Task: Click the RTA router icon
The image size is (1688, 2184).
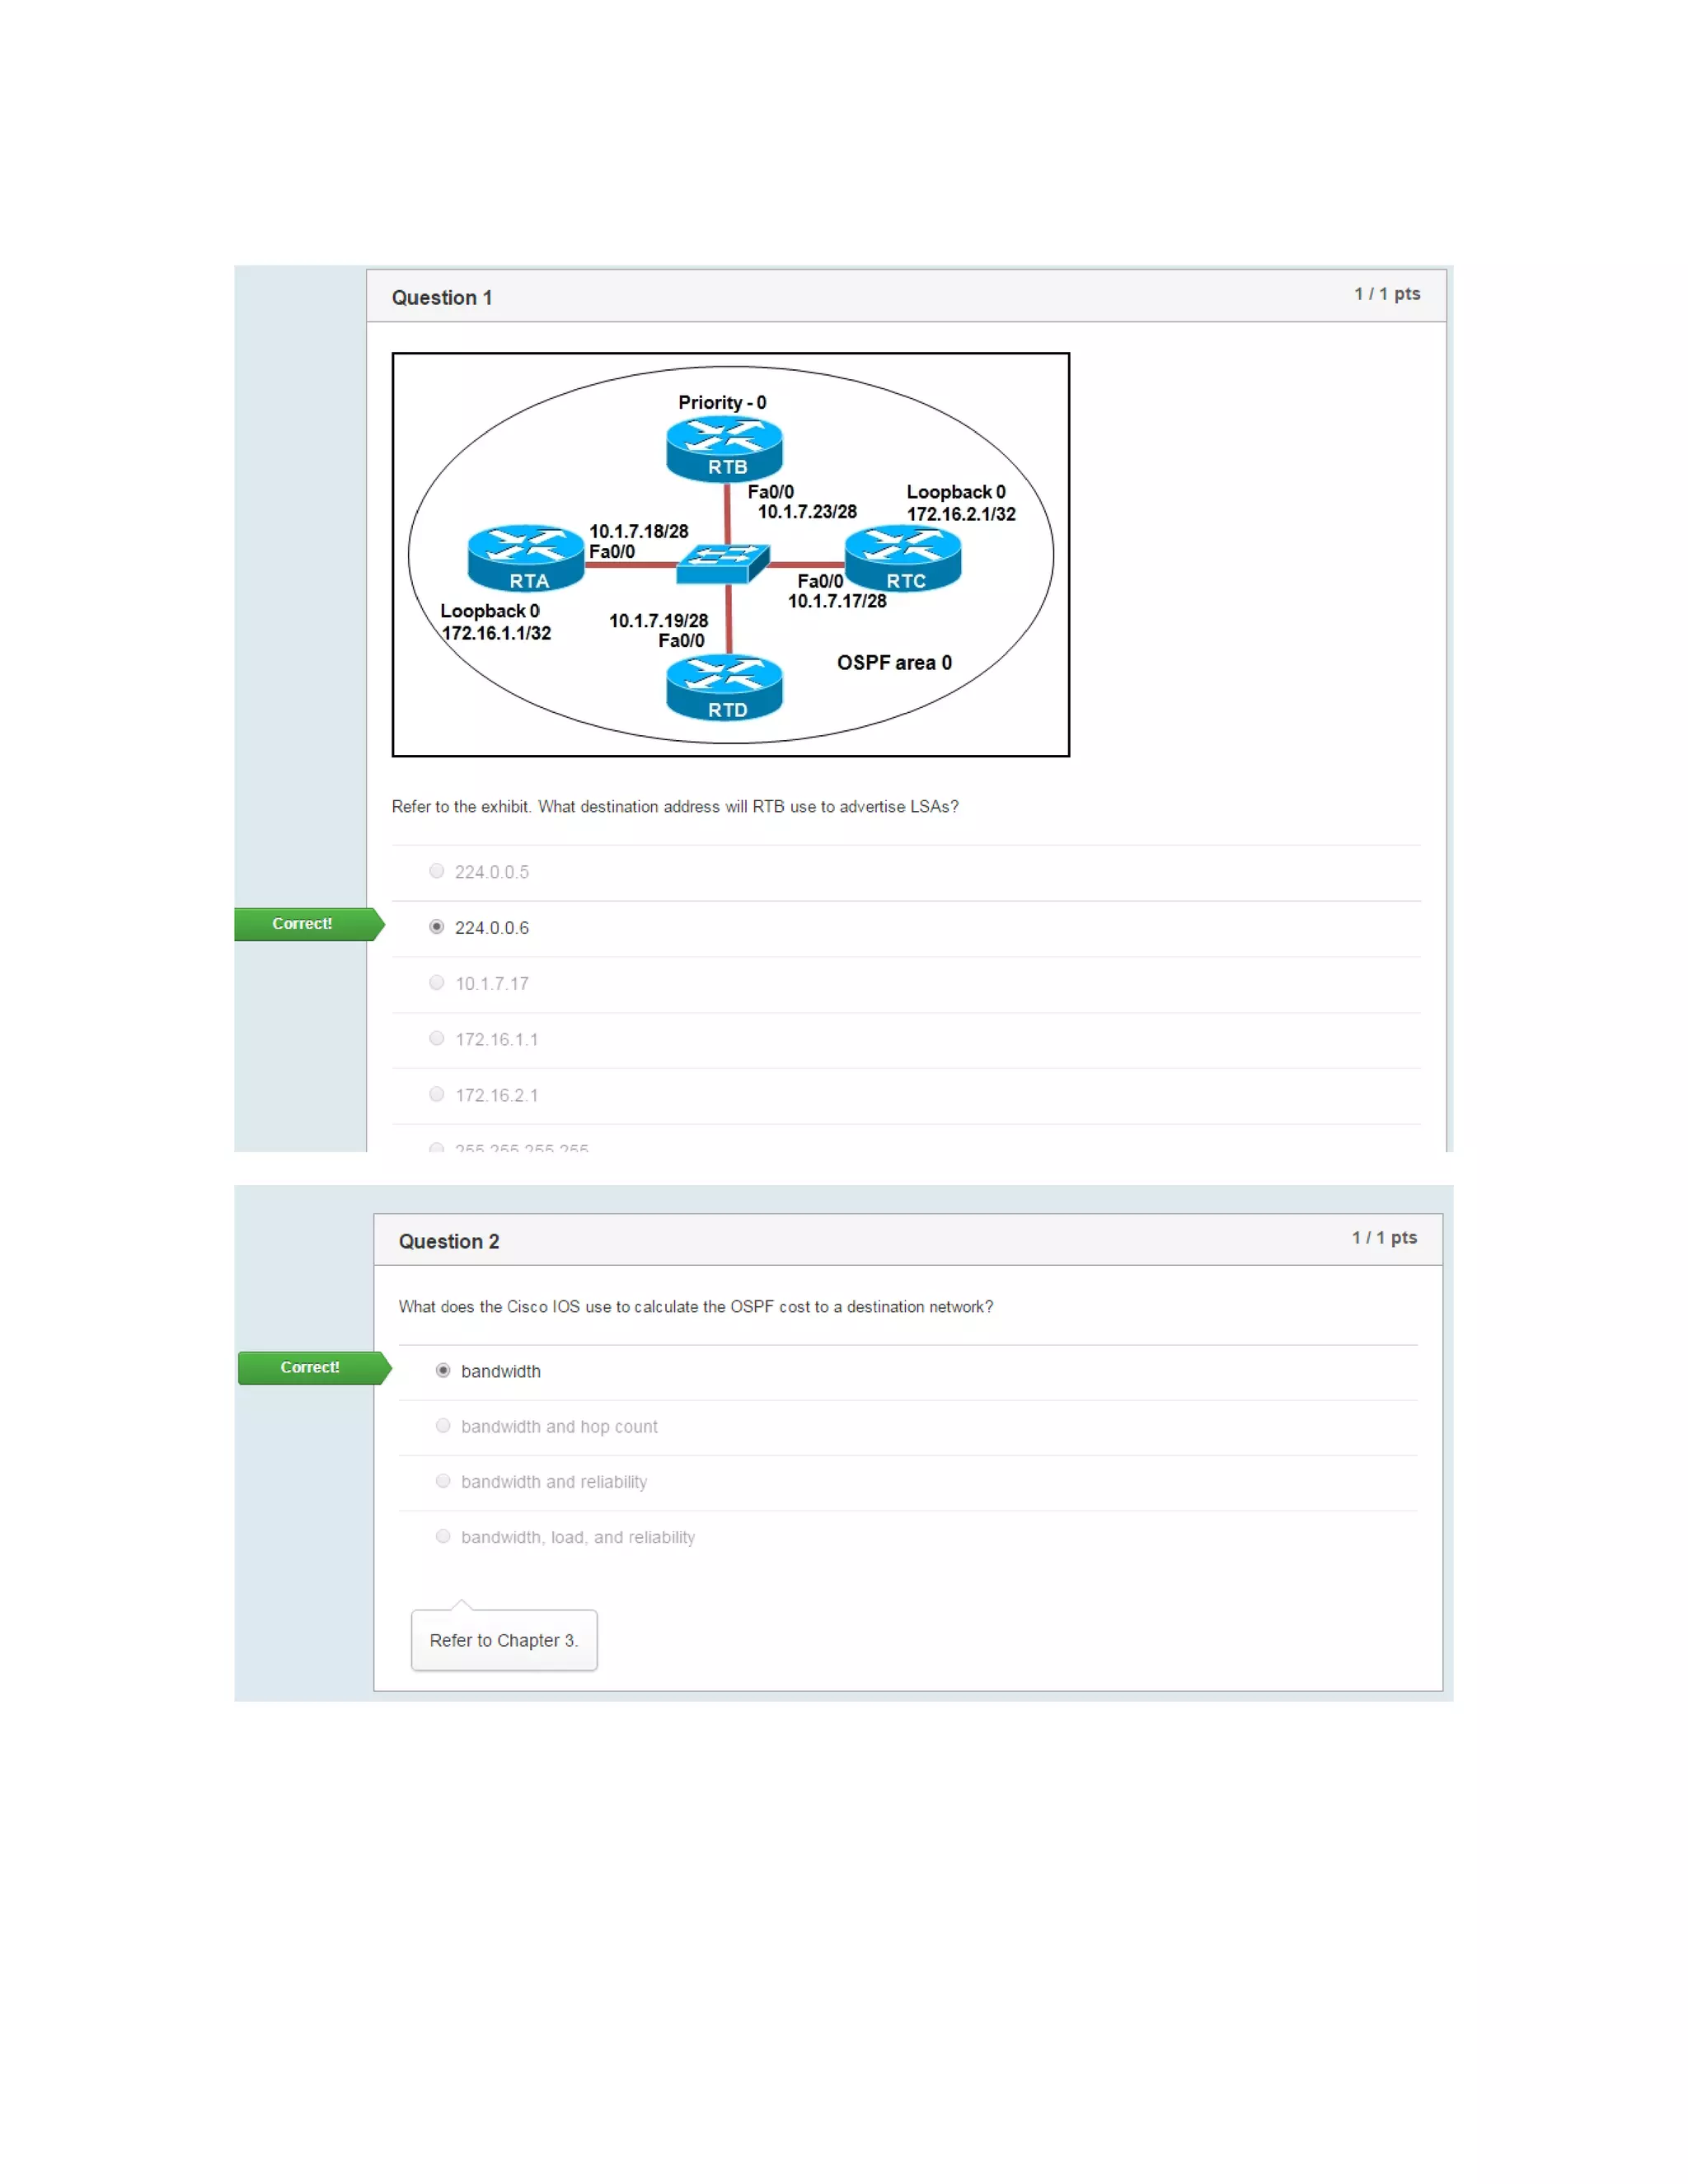Action: [x=525, y=558]
